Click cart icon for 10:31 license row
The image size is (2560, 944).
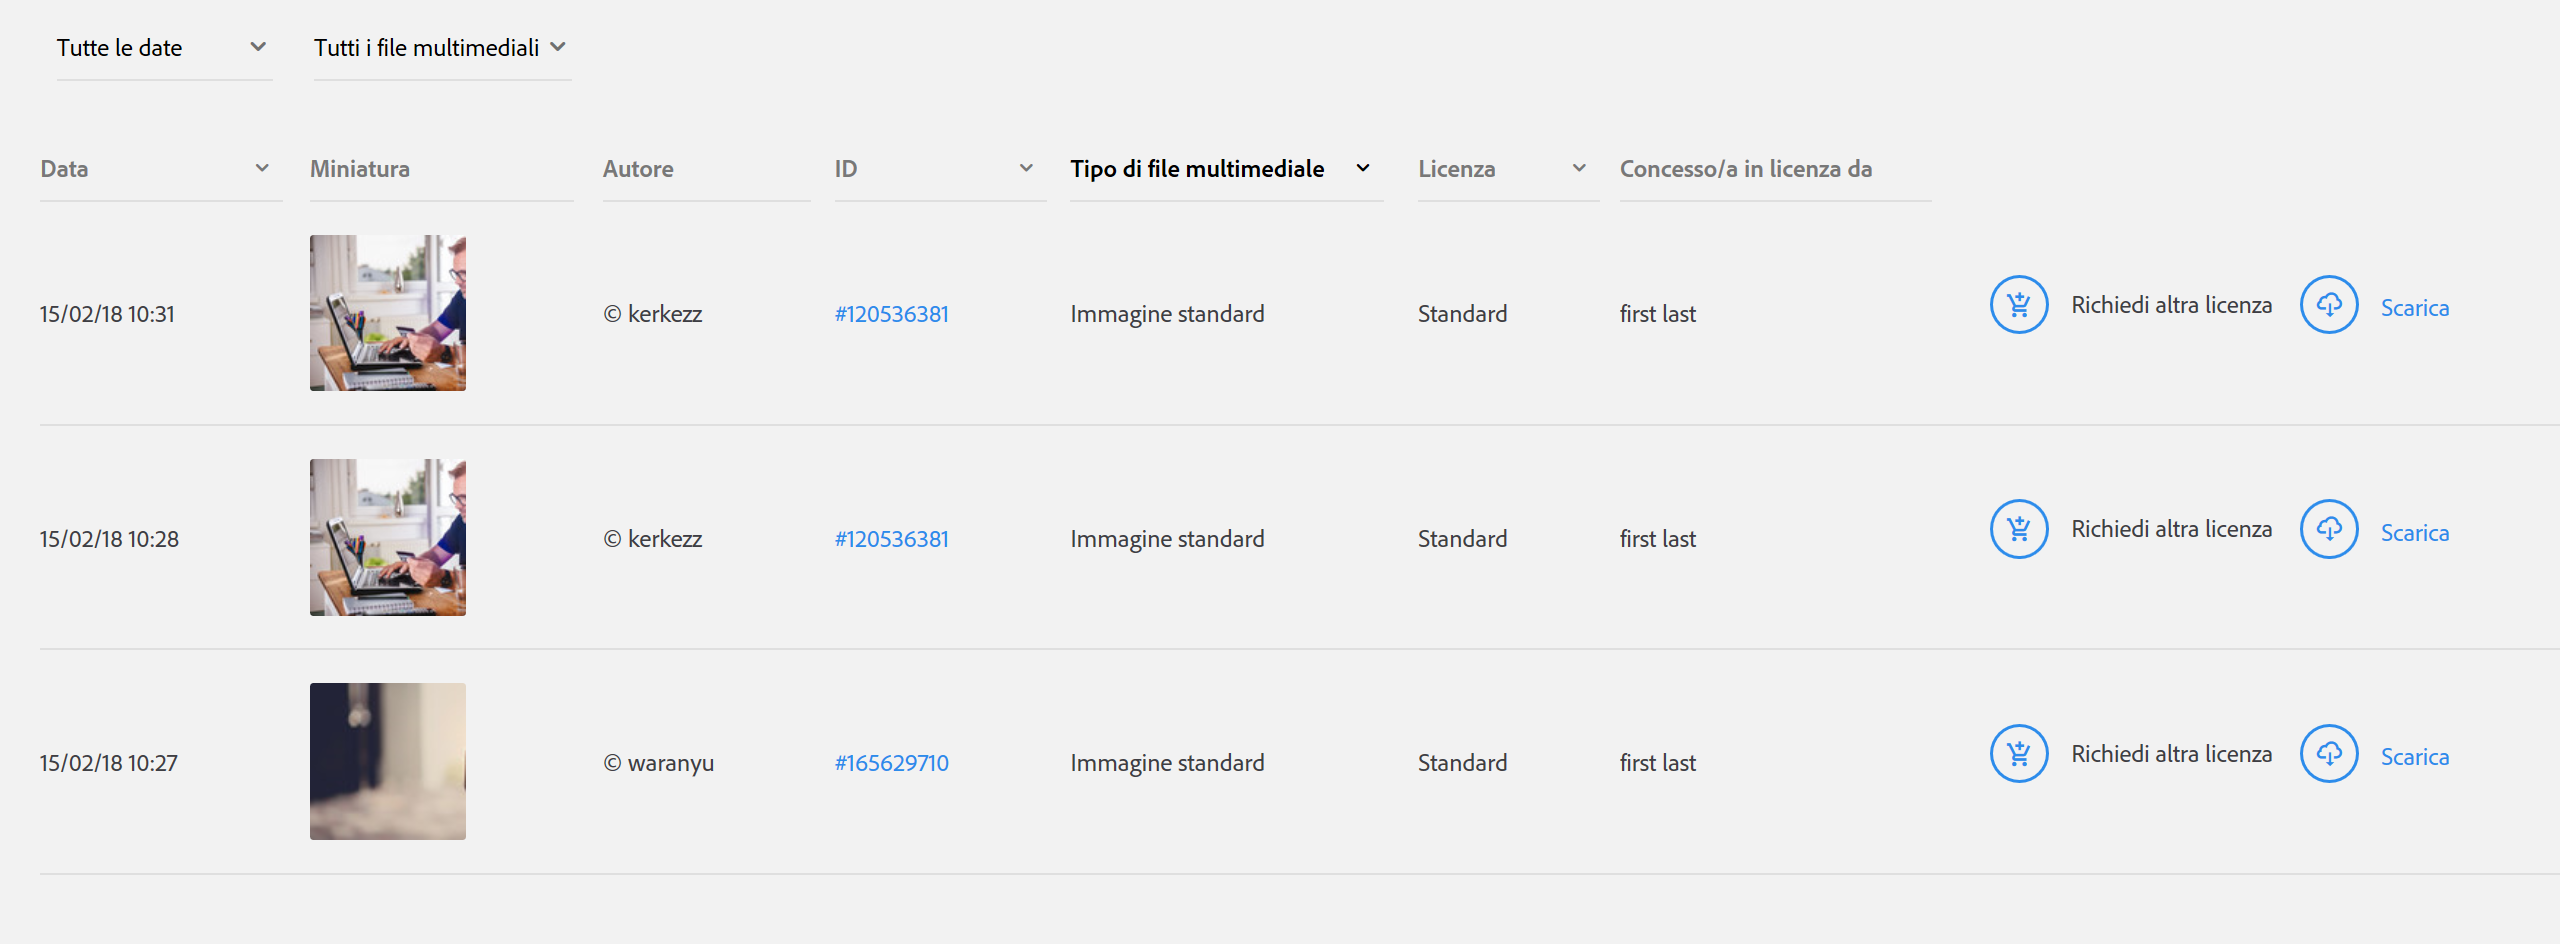(2019, 305)
